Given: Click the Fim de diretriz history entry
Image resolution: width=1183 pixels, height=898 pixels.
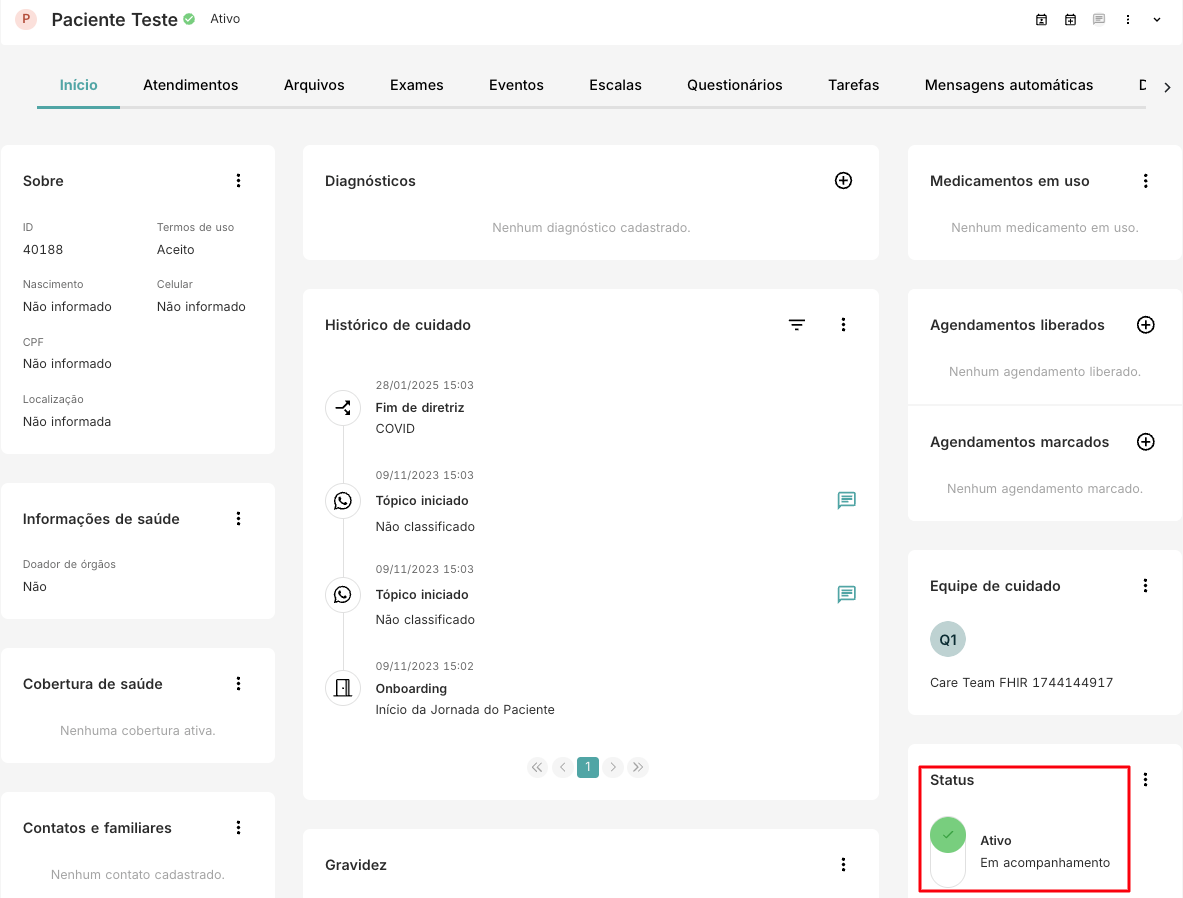Looking at the screenshot, I should [x=419, y=408].
